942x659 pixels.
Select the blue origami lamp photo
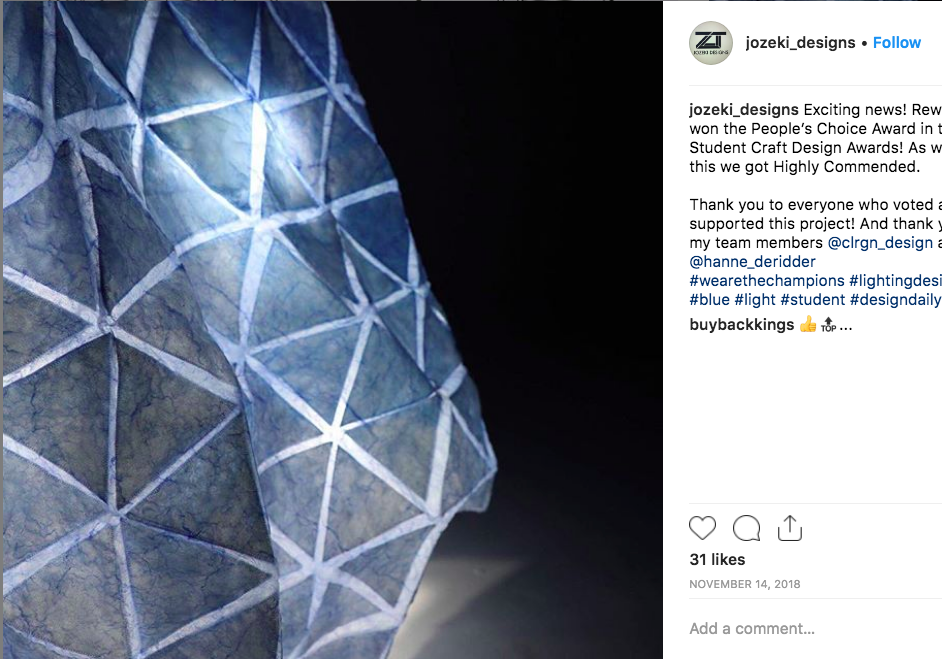[x=332, y=330]
